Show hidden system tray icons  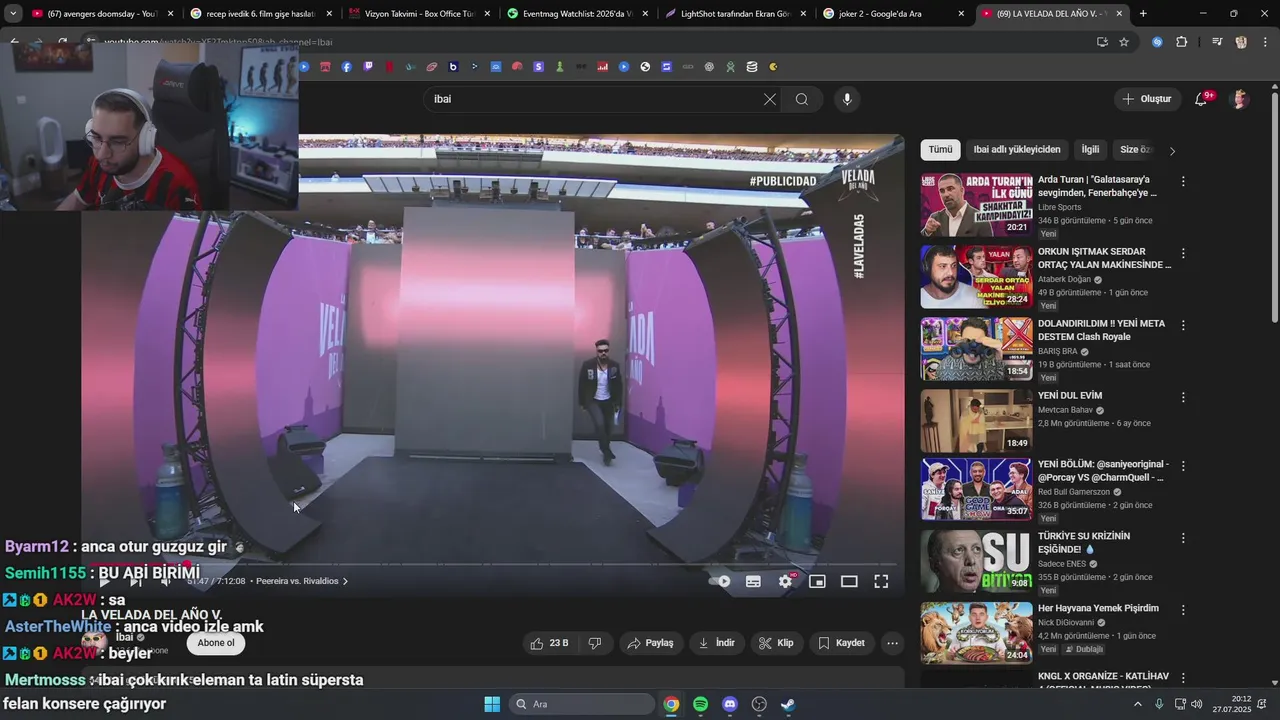pos(1137,704)
